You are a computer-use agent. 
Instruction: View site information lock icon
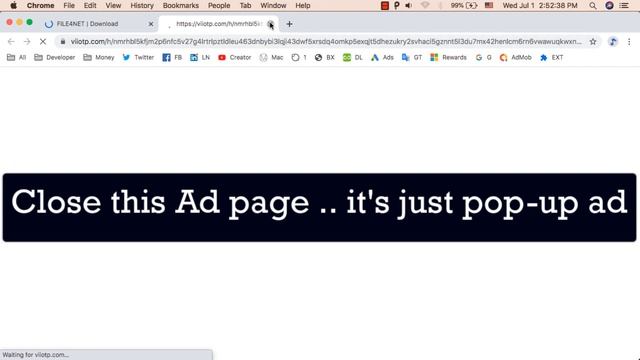coord(63,42)
